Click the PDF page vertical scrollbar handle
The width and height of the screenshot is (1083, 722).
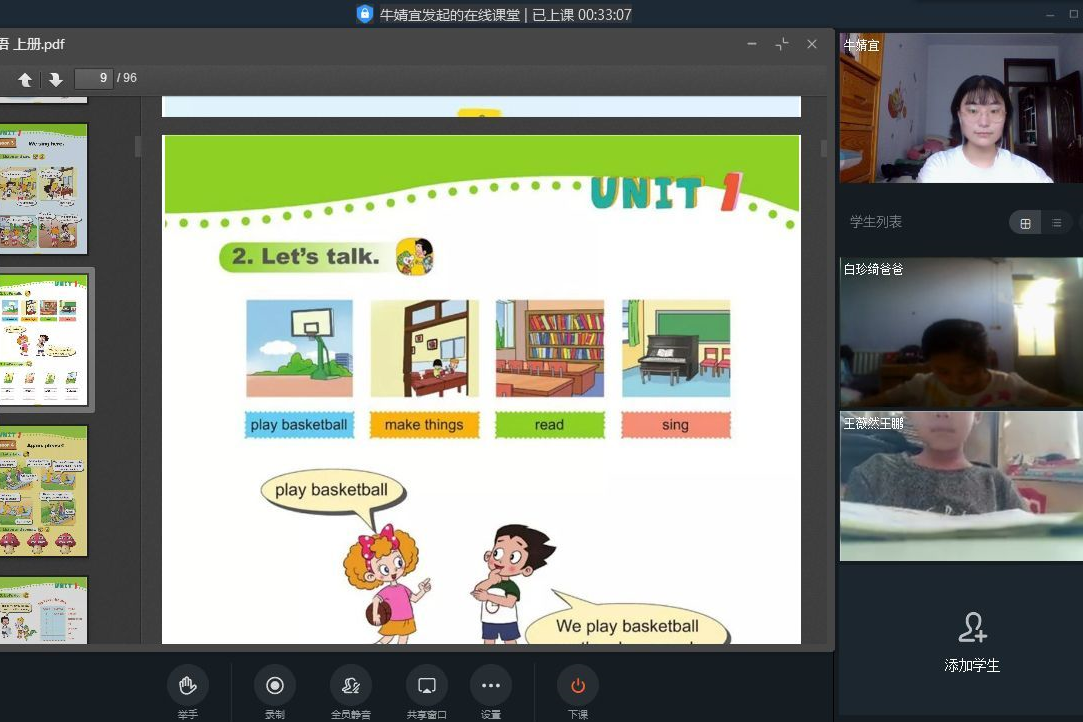click(823, 149)
